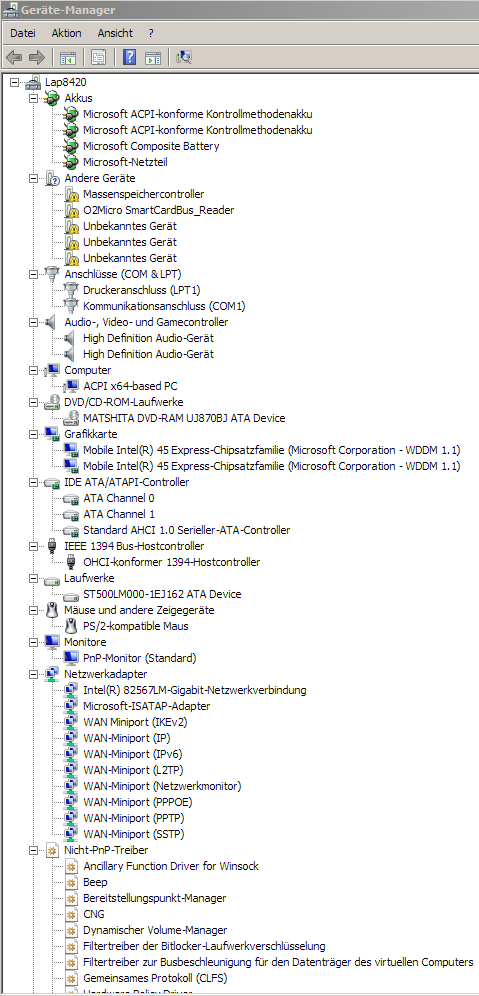Click the Back arrow toolbar button

coord(14,58)
